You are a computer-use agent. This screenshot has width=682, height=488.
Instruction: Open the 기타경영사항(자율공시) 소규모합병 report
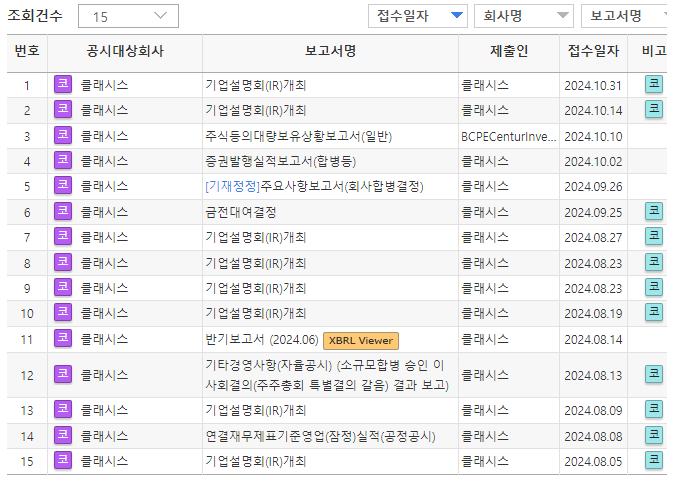[x=327, y=375]
